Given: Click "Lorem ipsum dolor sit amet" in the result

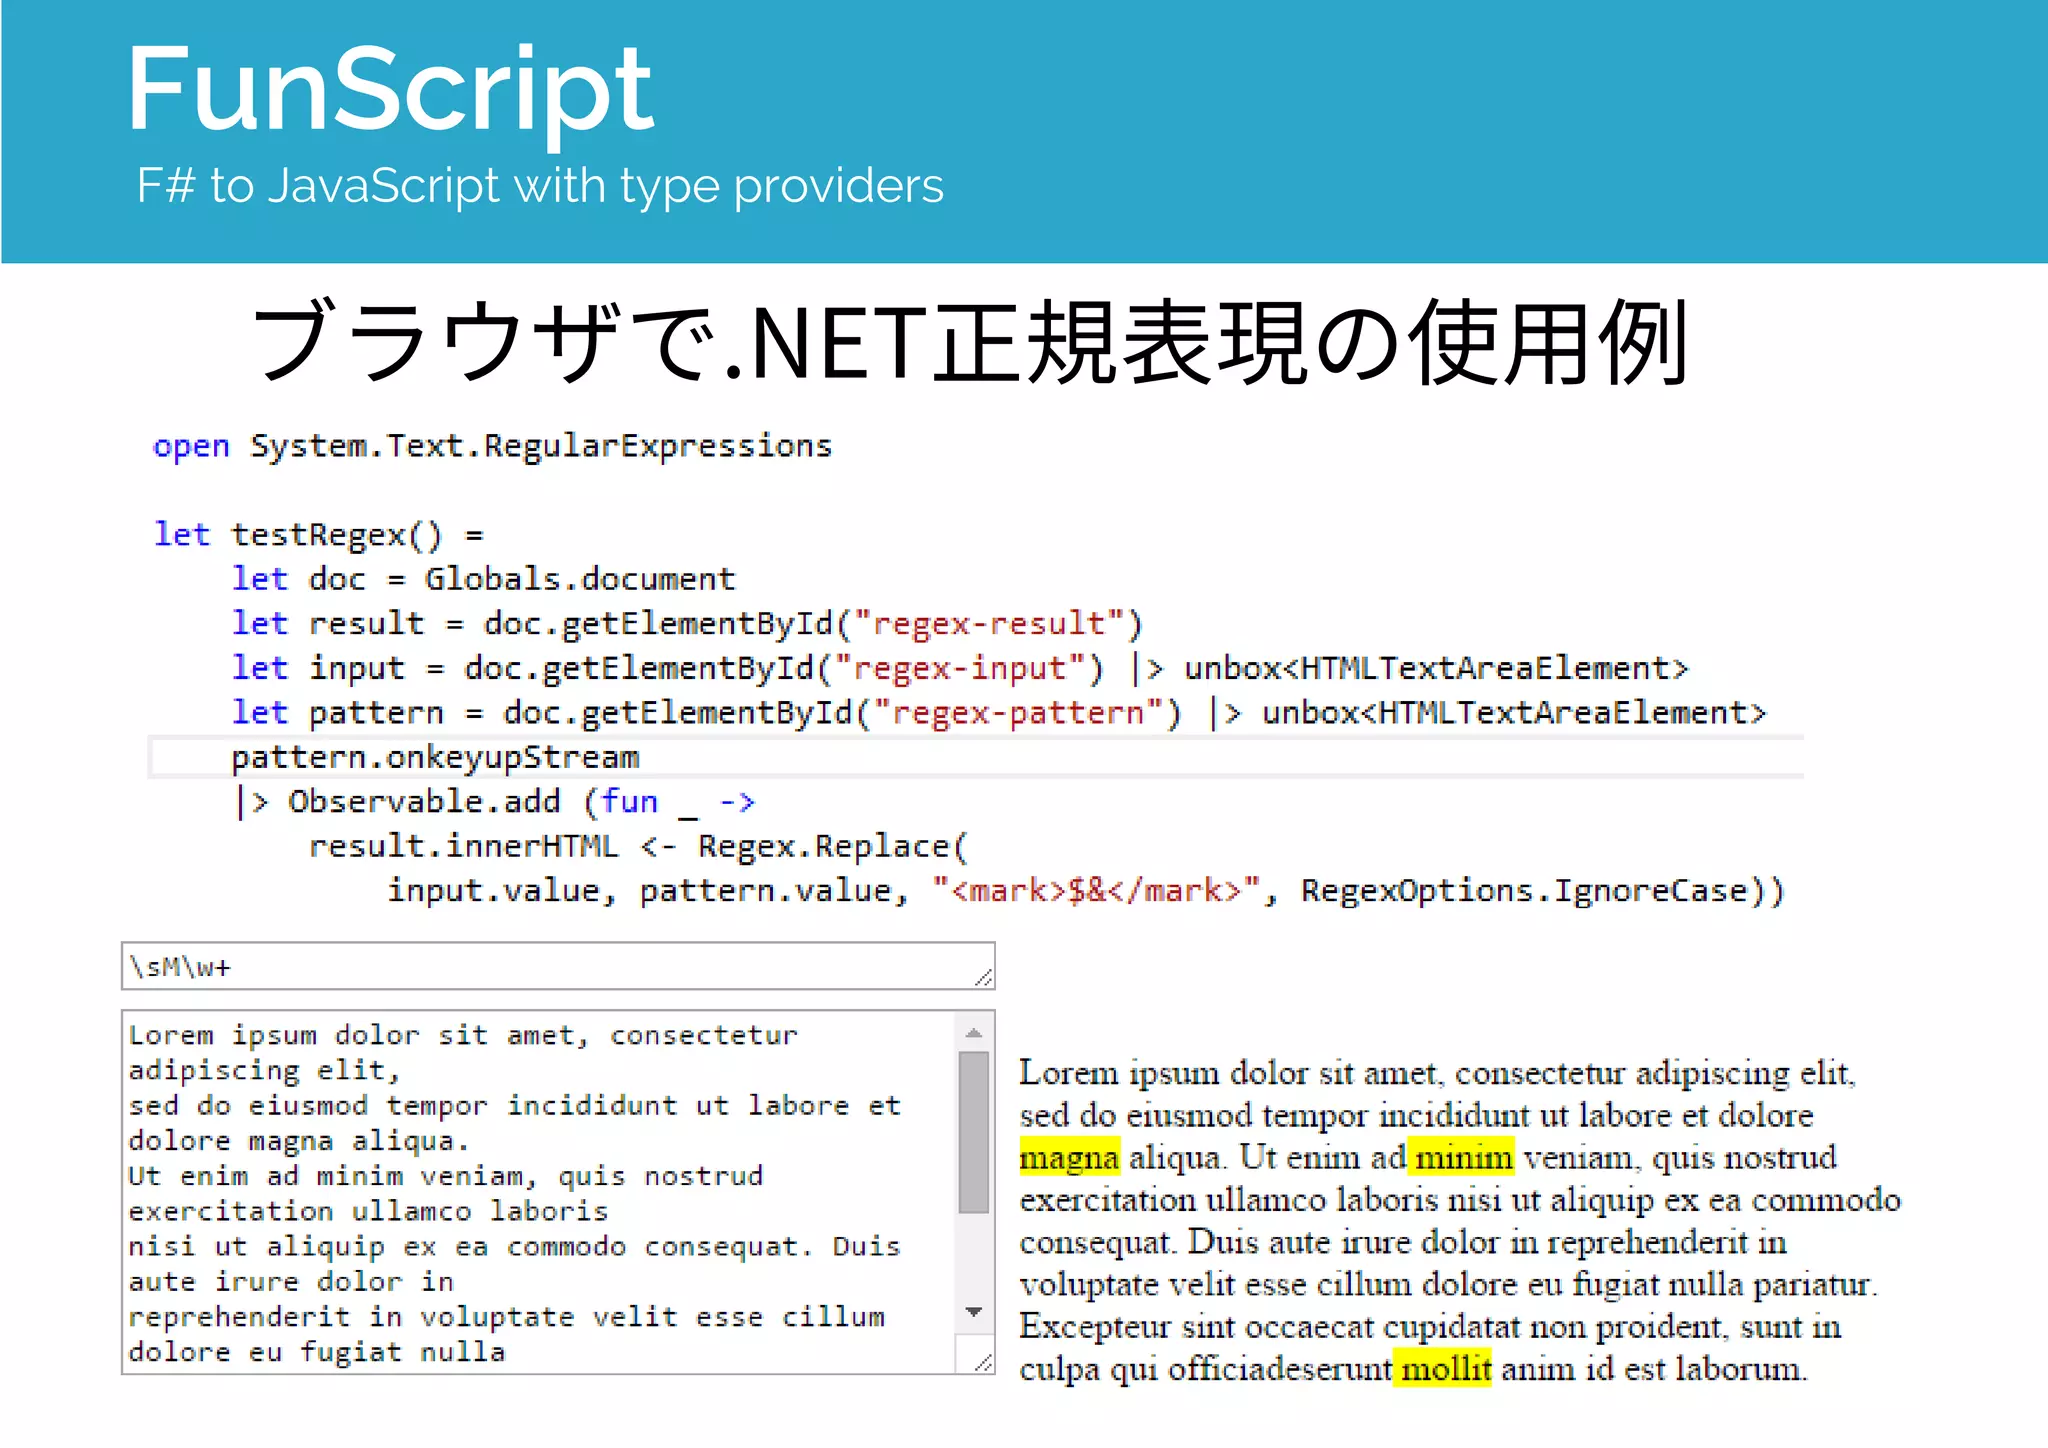Looking at the screenshot, I should (1230, 1073).
